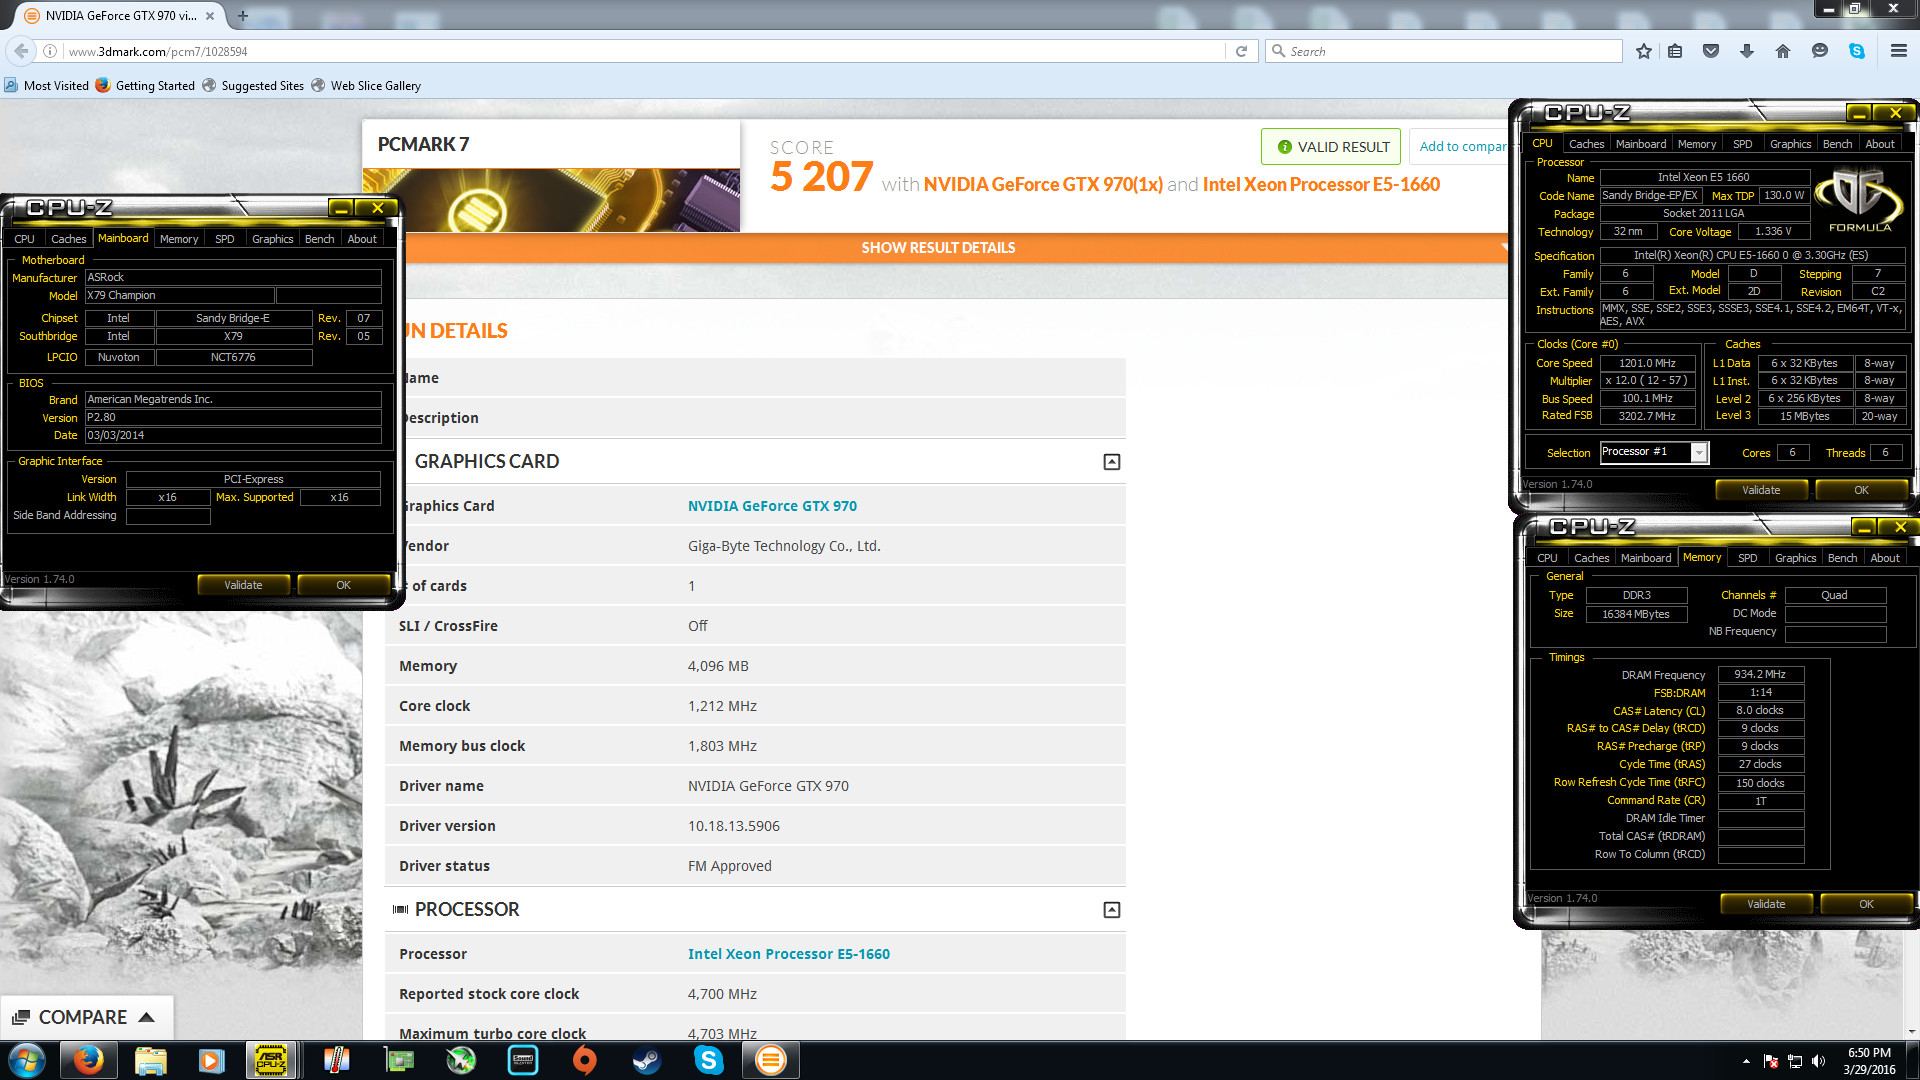Switch to Mainboard tab in Memory CPU-Z window

(x=1645, y=558)
